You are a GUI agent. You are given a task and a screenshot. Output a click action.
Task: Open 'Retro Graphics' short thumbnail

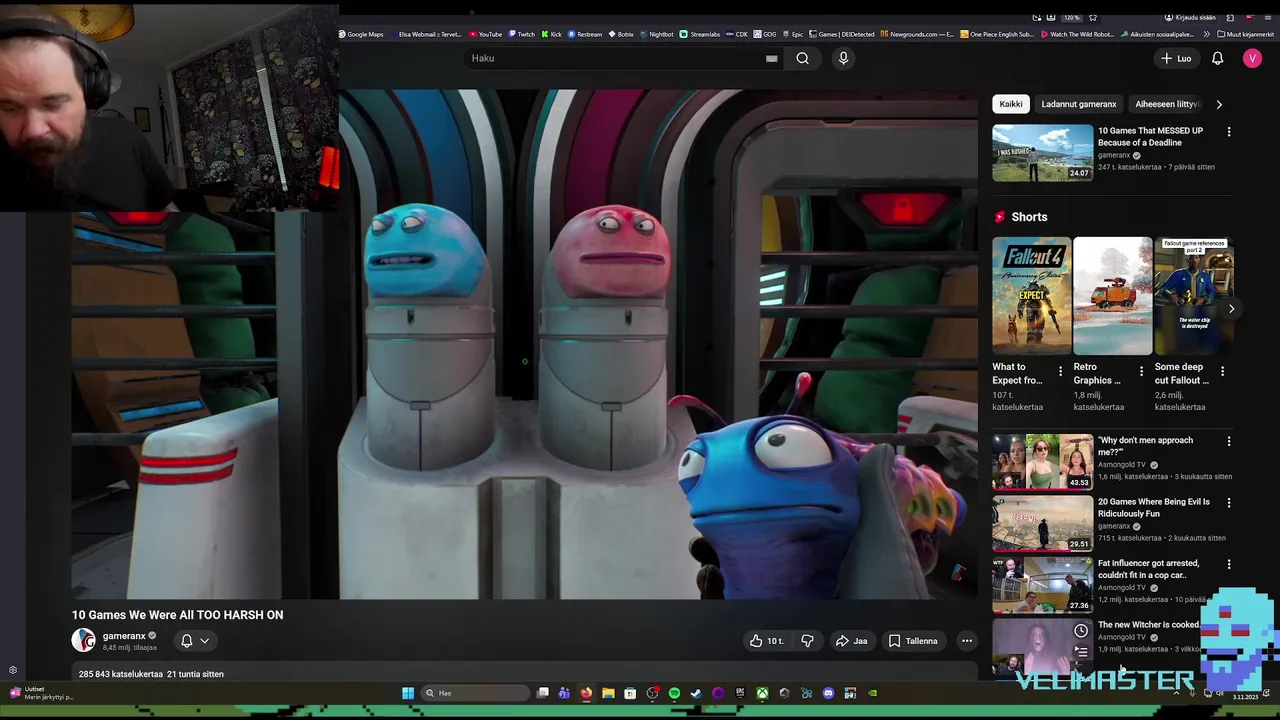1112,296
